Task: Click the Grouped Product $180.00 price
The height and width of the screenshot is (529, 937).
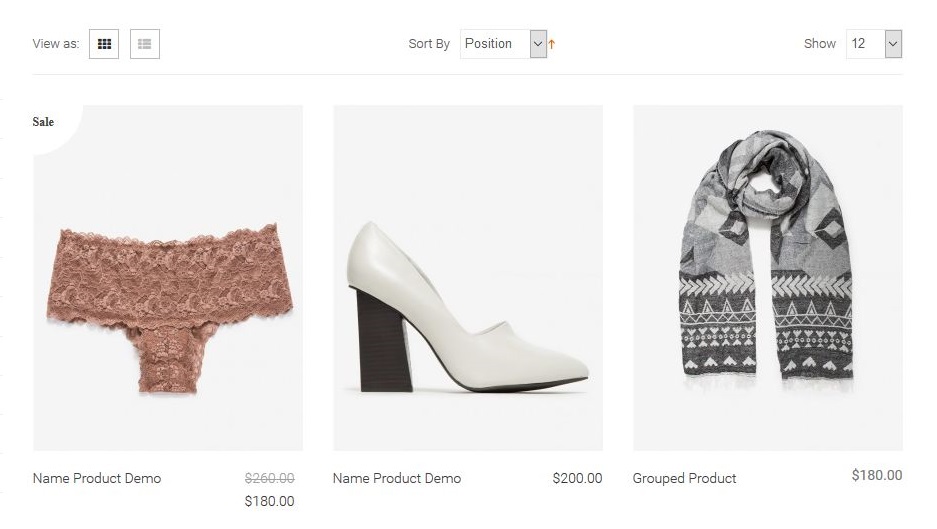Action: tap(876, 475)
